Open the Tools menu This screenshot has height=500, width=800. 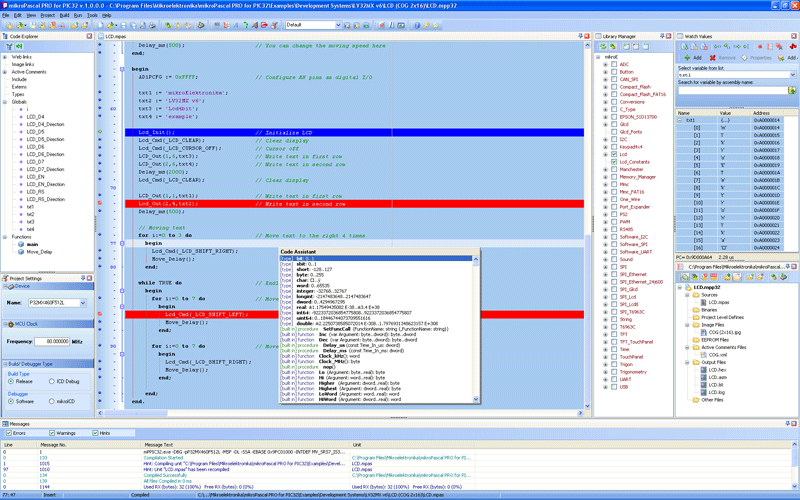(92, 15)
